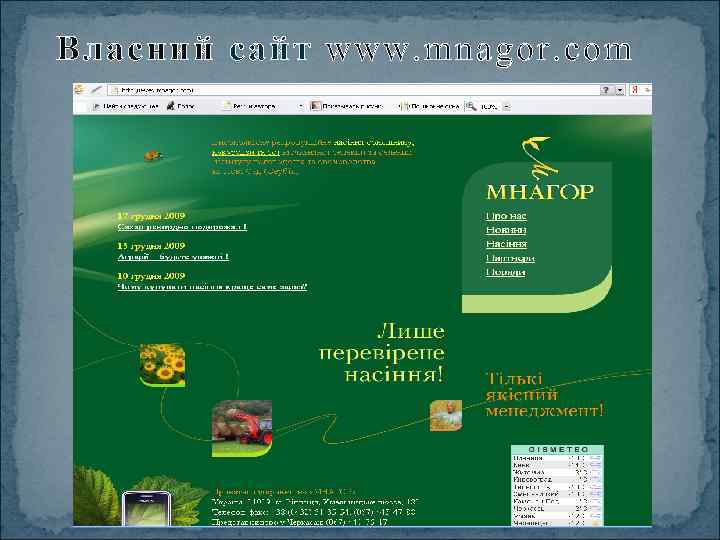Image resolution: width=720 pixels, height=540 pixels.
Task: Click the first bookmark's arrow icon in bookmarks bar
Action: (x=96, y=107)
